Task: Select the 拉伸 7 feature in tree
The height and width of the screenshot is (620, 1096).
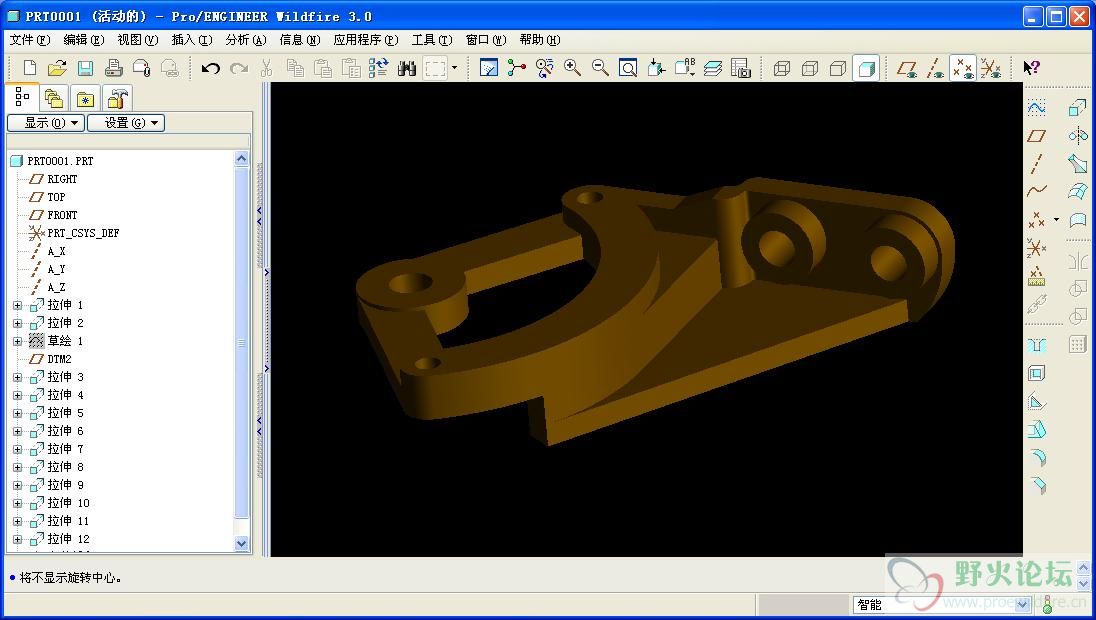Action: [x=57, y=449]
